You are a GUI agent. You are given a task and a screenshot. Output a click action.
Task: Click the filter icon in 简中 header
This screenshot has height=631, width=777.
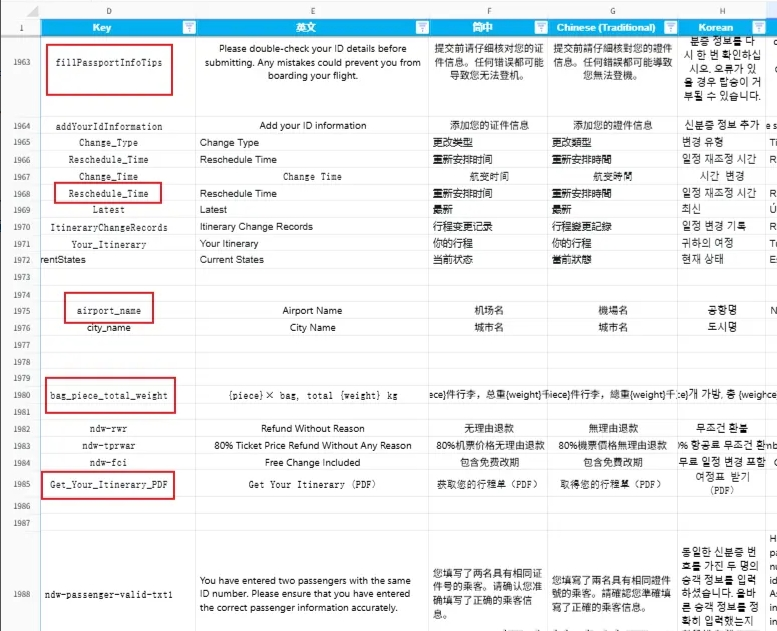coord(541,27)
